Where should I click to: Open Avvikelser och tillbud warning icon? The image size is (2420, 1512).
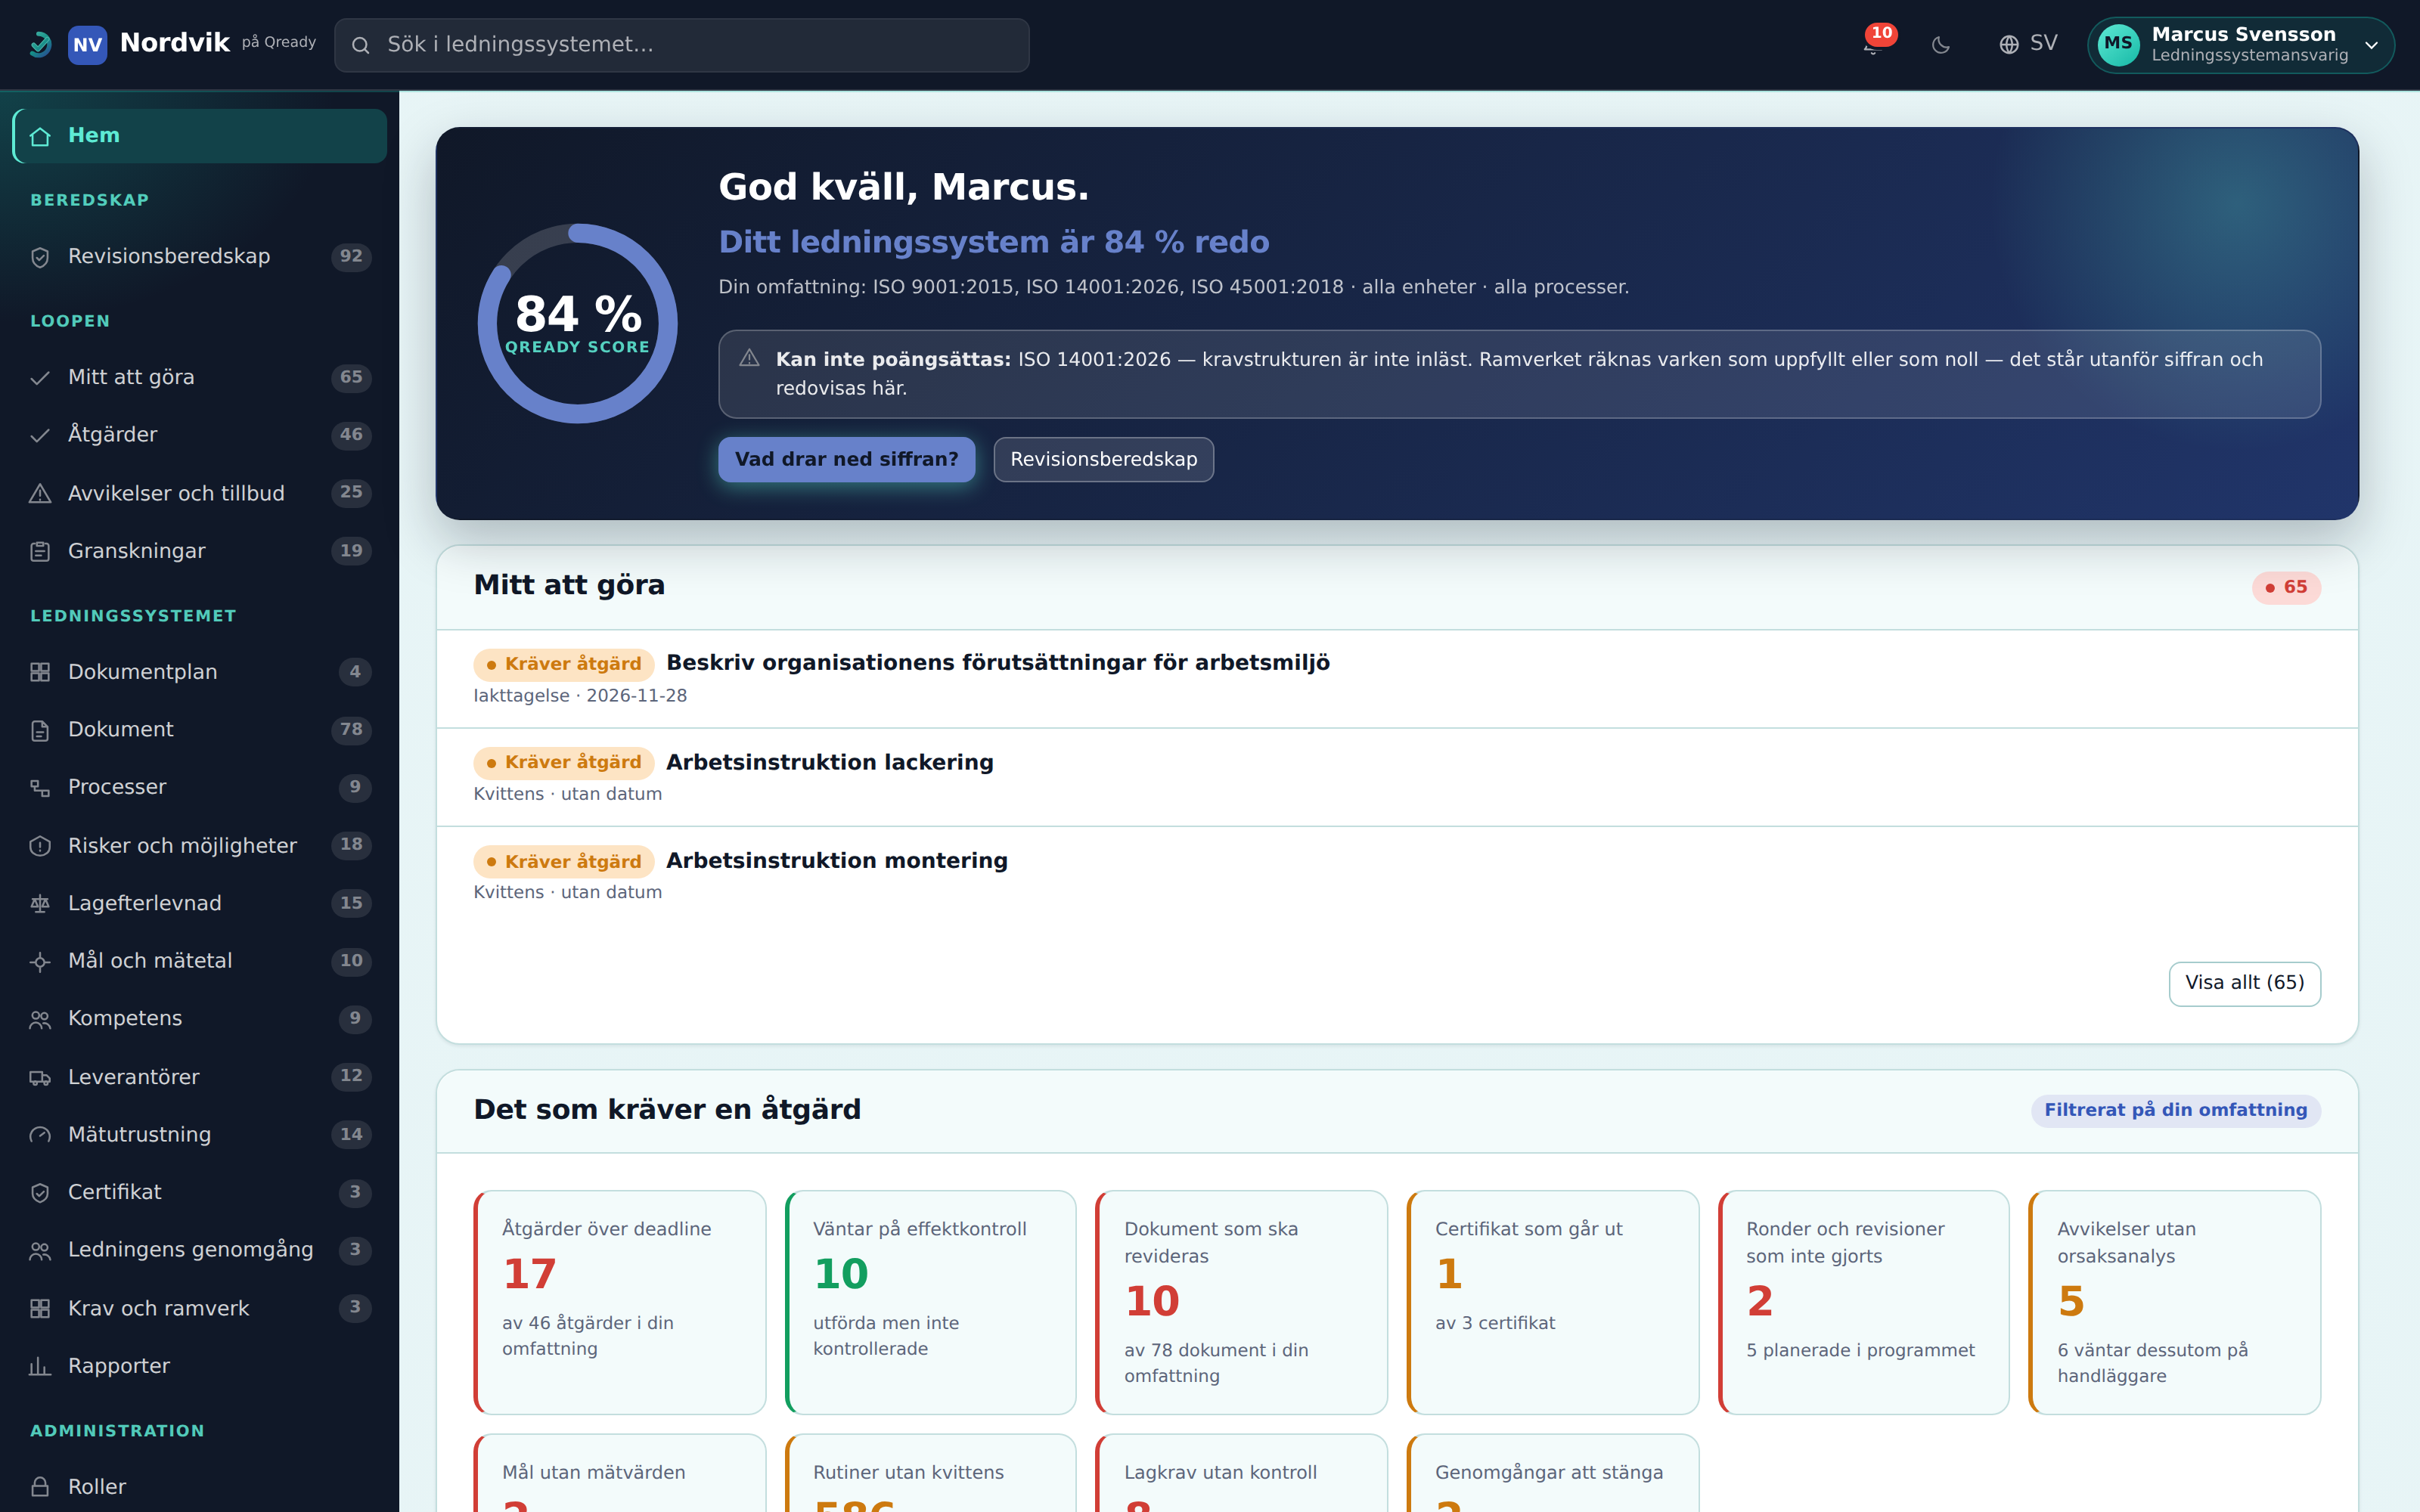click(40, 494)
